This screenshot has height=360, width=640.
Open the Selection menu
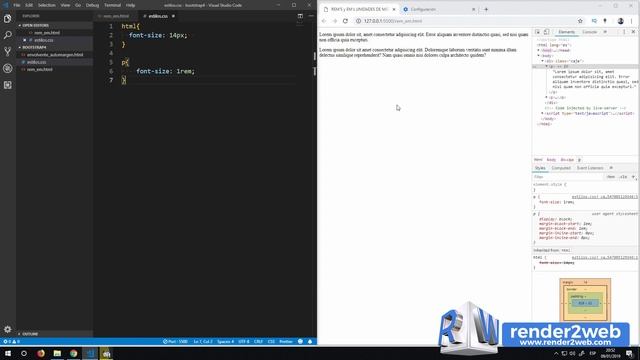click(x=47, y=5)
